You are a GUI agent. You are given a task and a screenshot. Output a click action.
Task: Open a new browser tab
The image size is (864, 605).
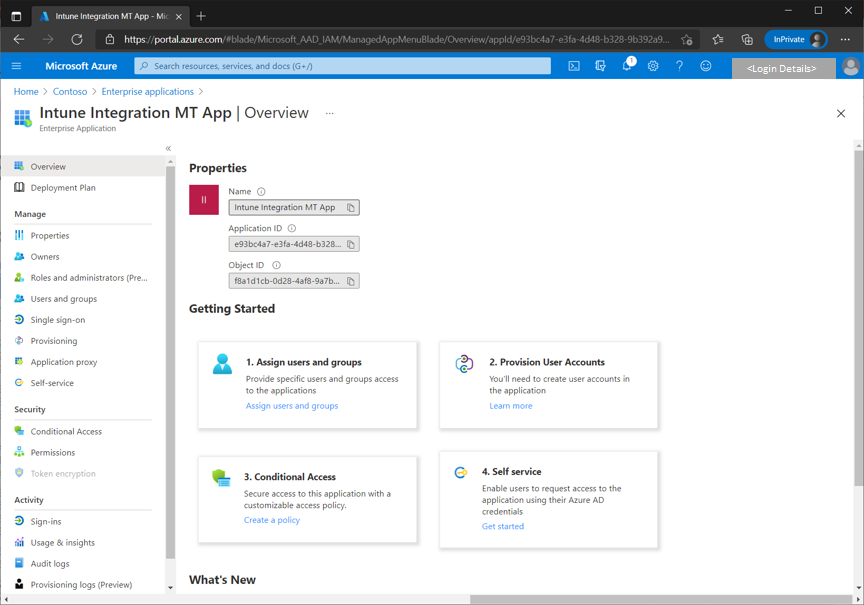(x=201, y=16)
